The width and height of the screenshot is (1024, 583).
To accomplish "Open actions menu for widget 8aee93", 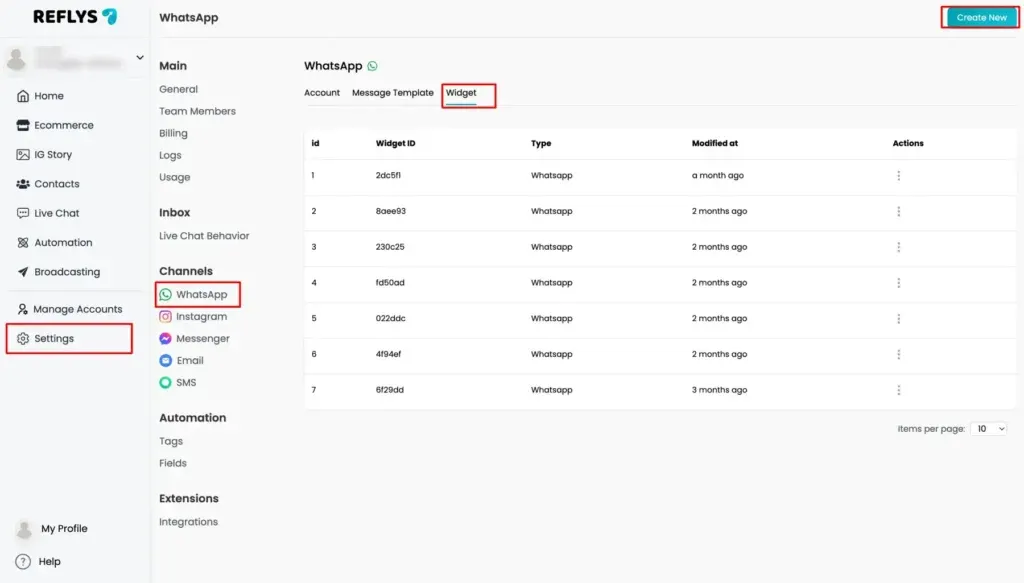I will 899,212.
